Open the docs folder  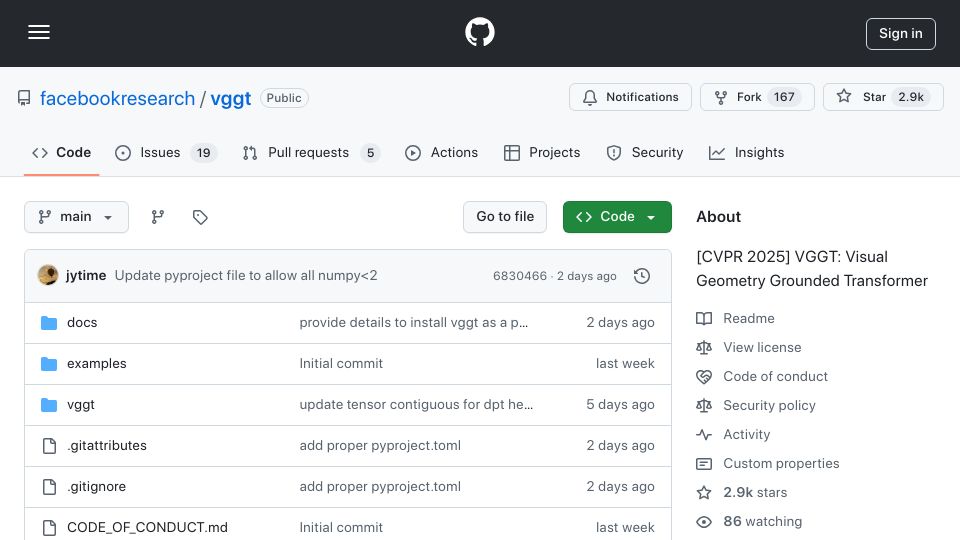pos(82,323)
